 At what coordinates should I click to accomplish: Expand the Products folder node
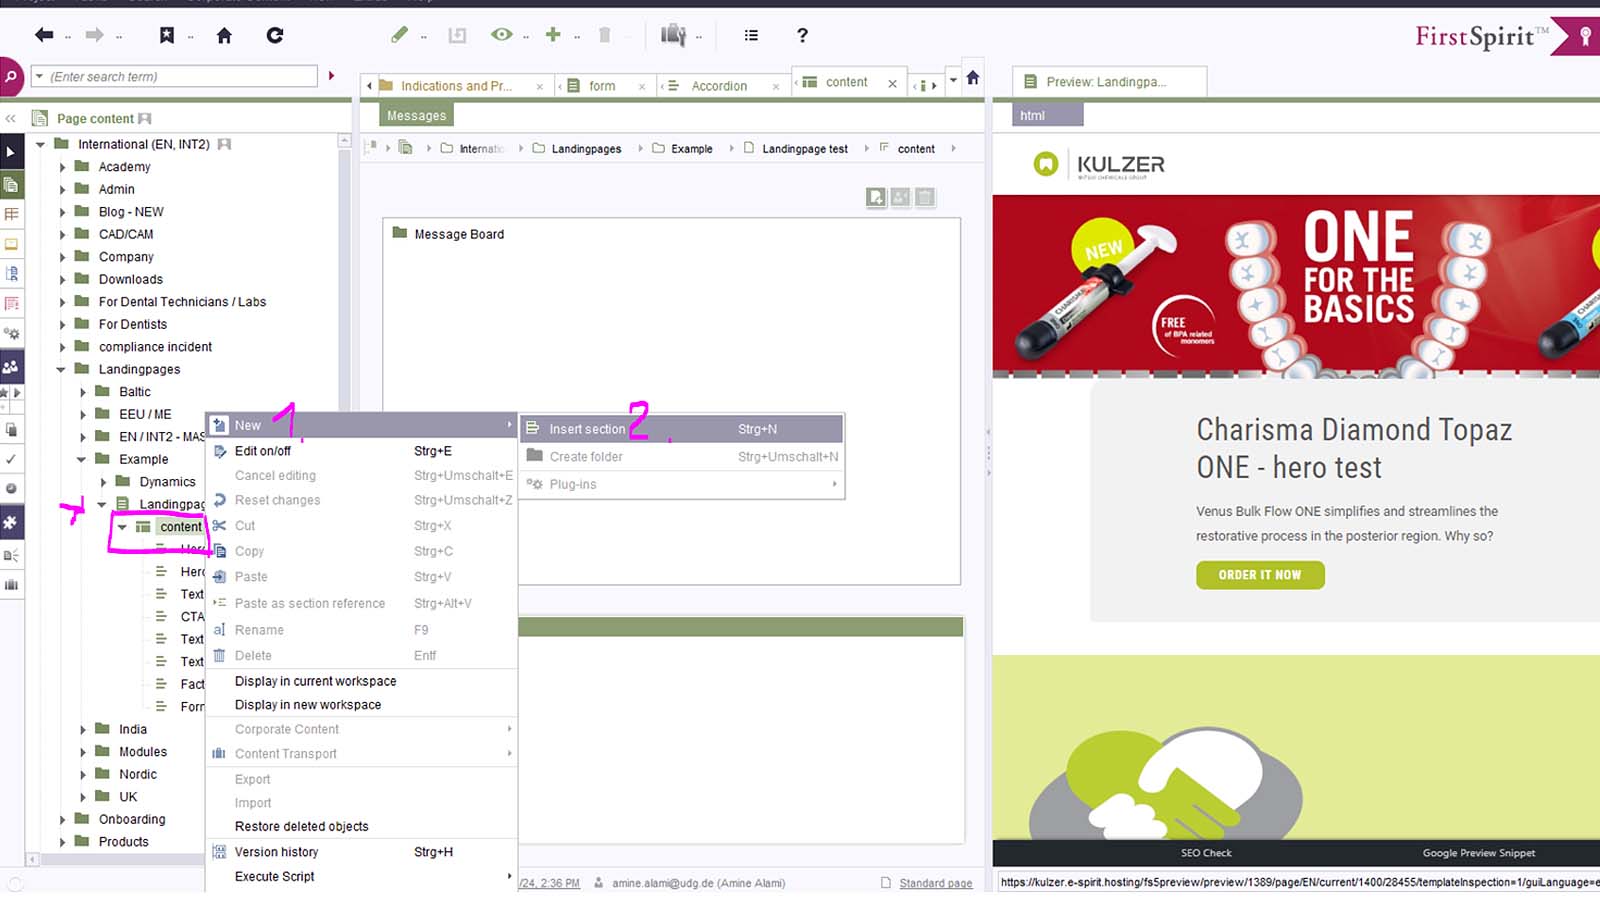[62, 842]
